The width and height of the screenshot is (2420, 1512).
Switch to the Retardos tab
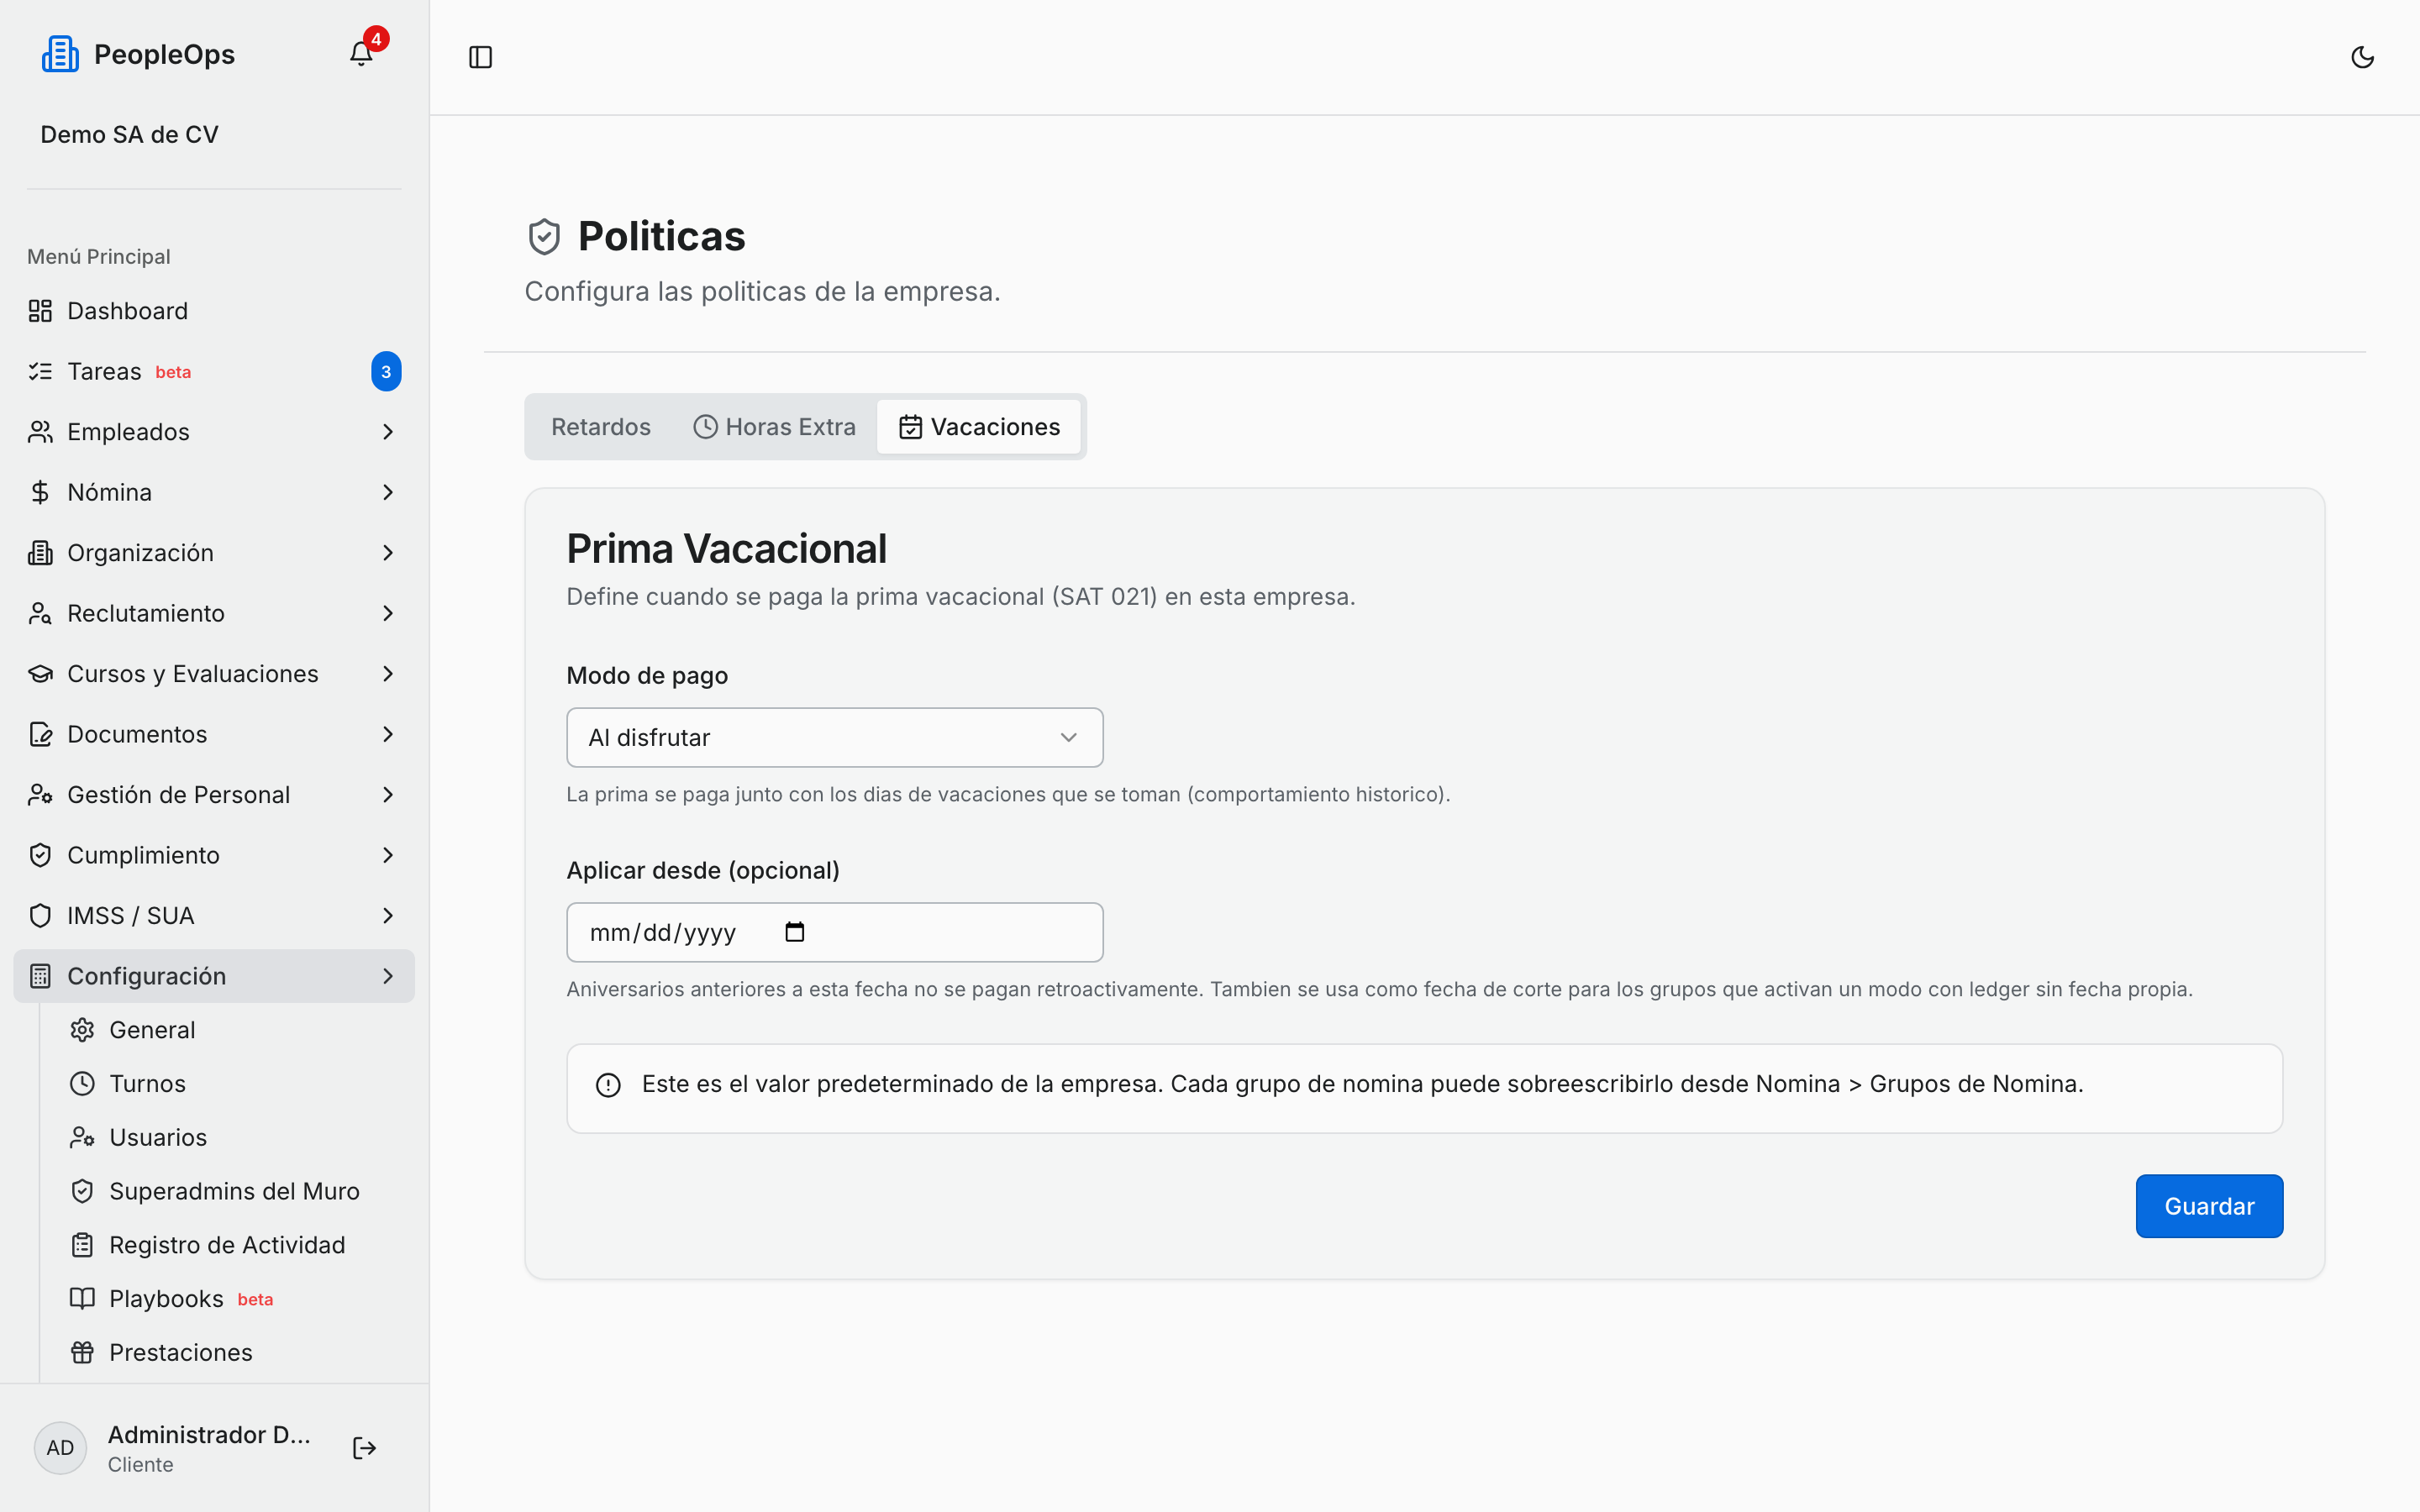tap(601, 427)
